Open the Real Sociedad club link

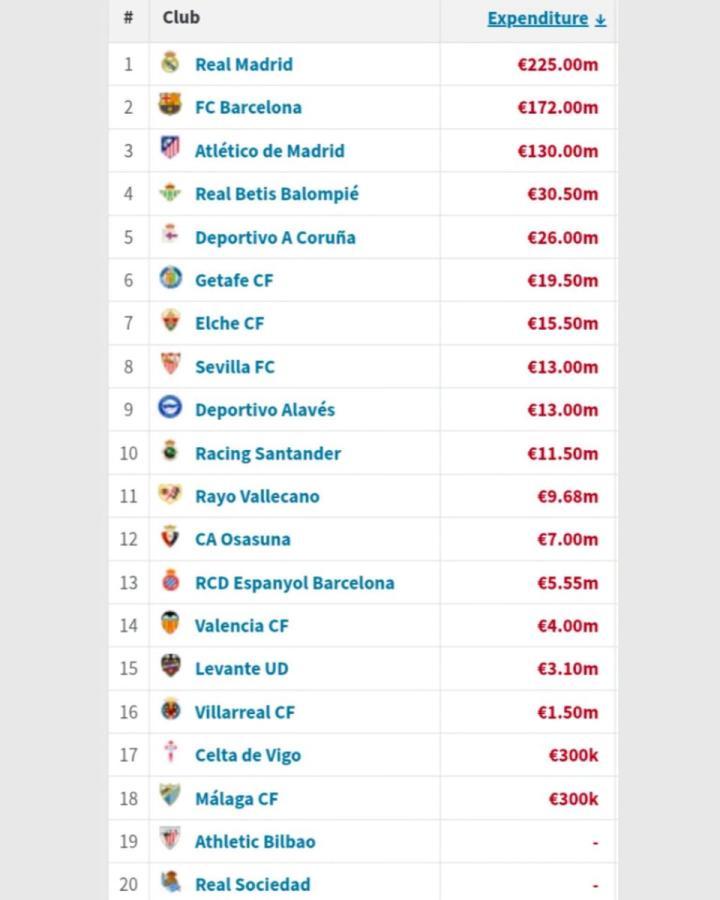pyautogui.click(x=253, y=885)
